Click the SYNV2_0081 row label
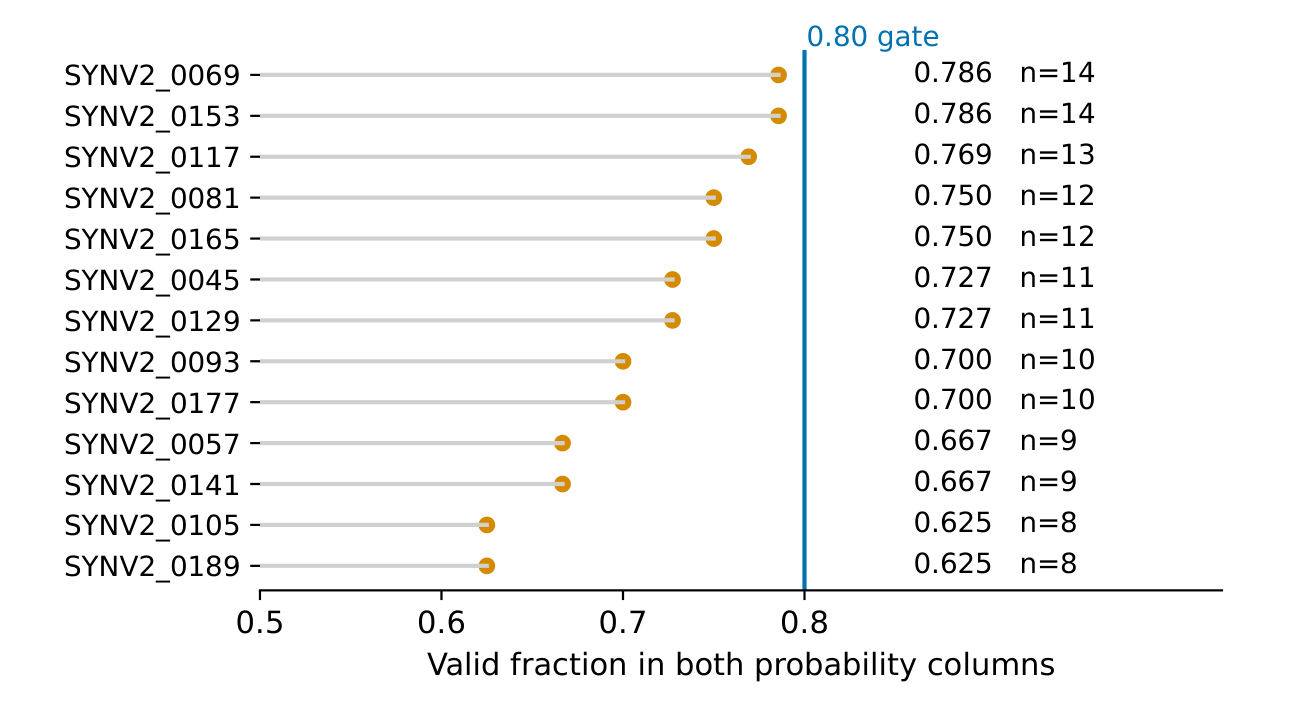 click(x=152, y=198)
